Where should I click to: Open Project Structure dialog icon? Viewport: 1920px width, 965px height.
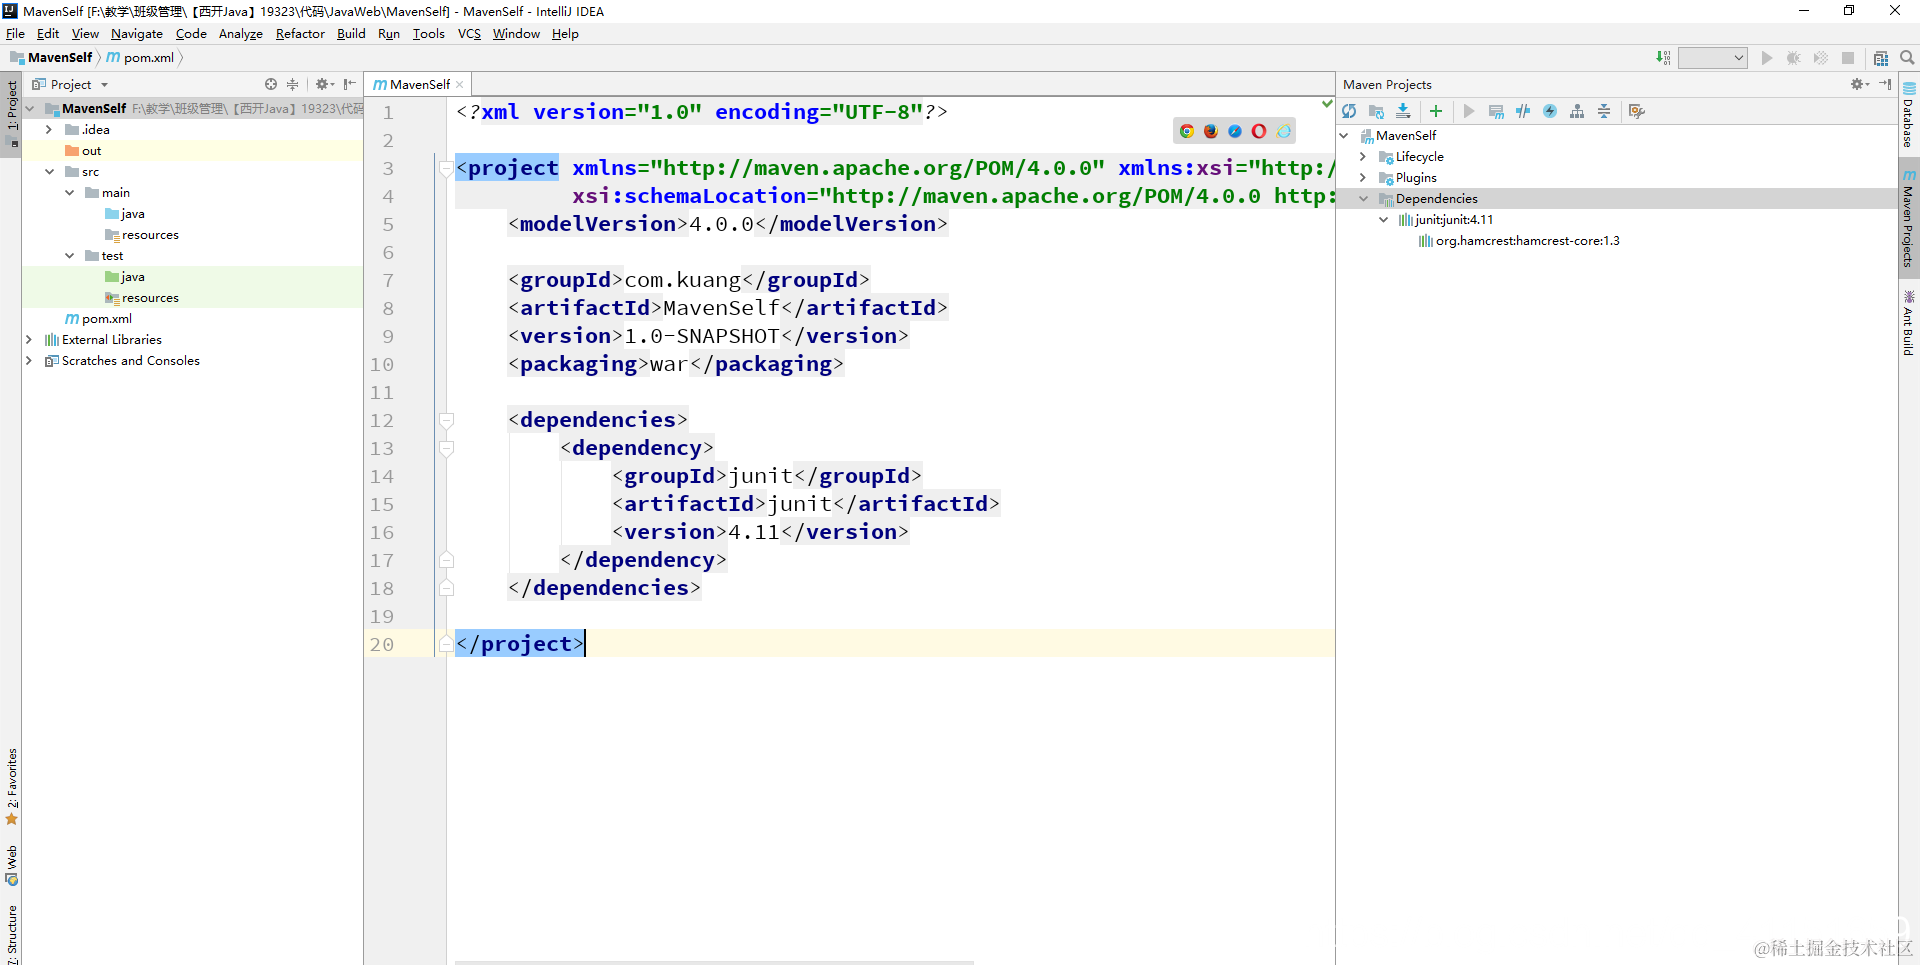(1881, 58)
